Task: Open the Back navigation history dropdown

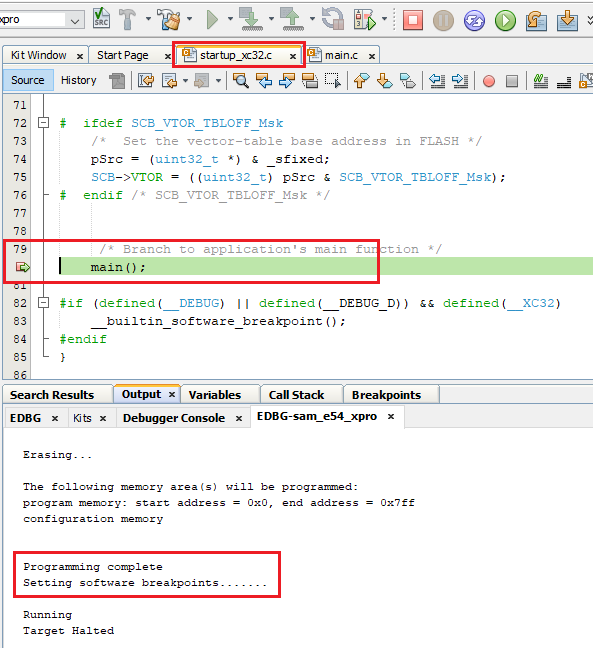Action: click(185, 81)
